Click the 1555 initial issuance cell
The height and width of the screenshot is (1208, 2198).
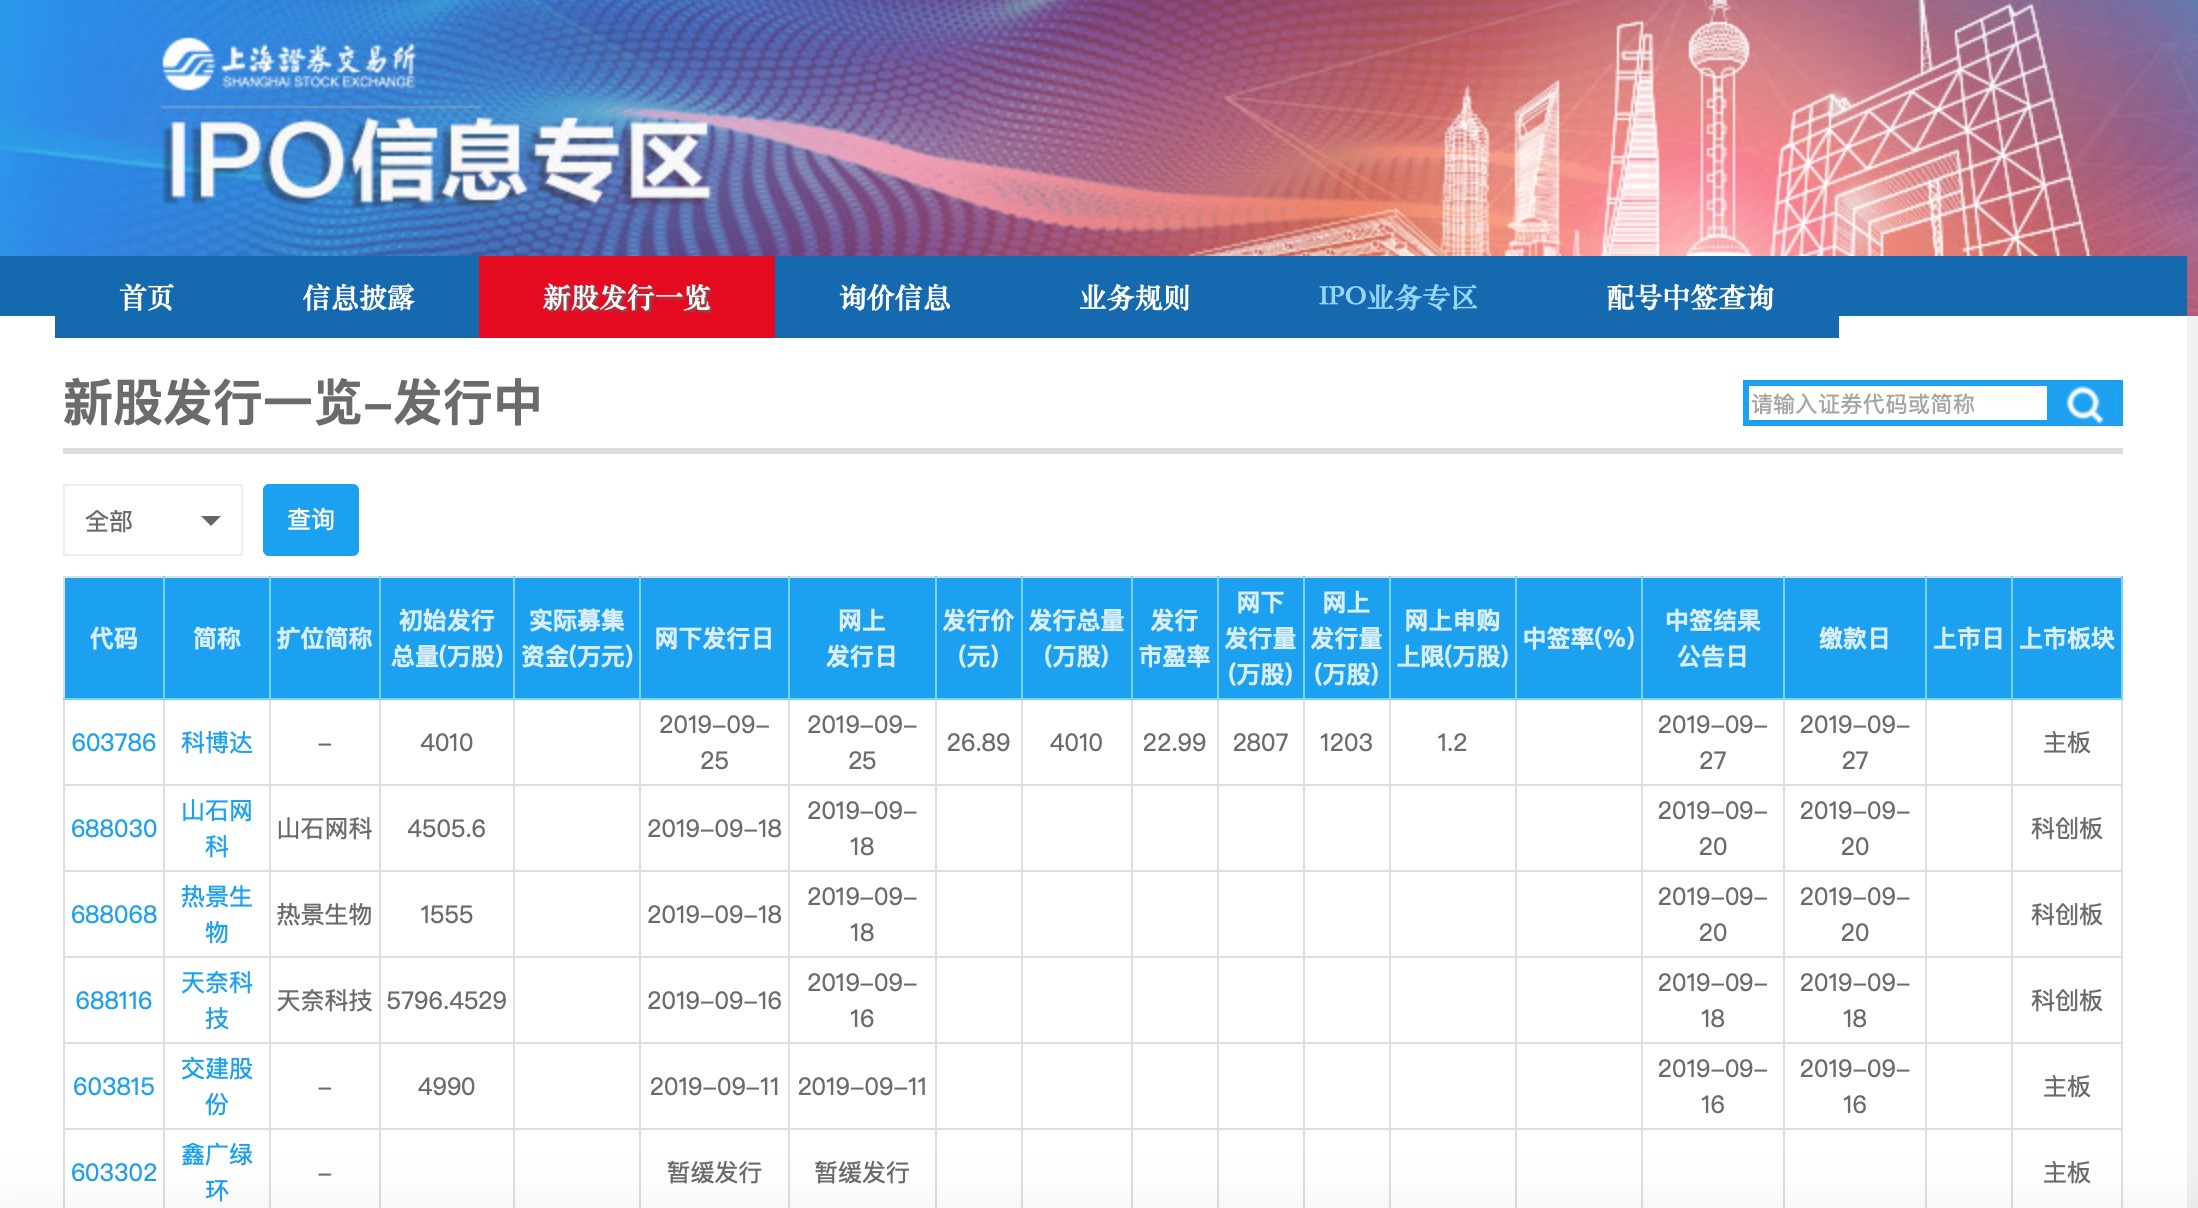tap(446, 914)
